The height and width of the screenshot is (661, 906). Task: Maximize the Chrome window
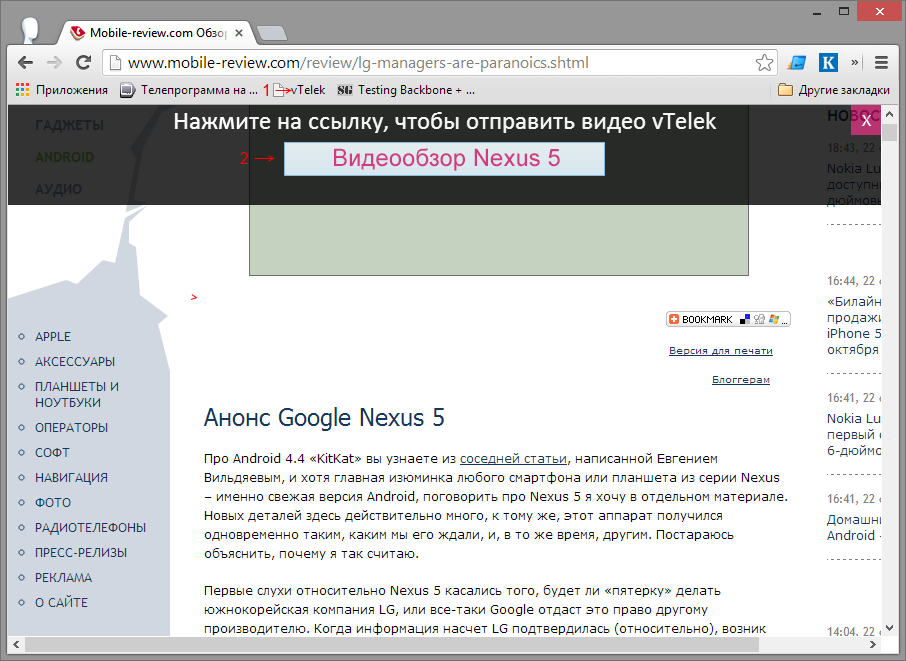tap(844, 12)
